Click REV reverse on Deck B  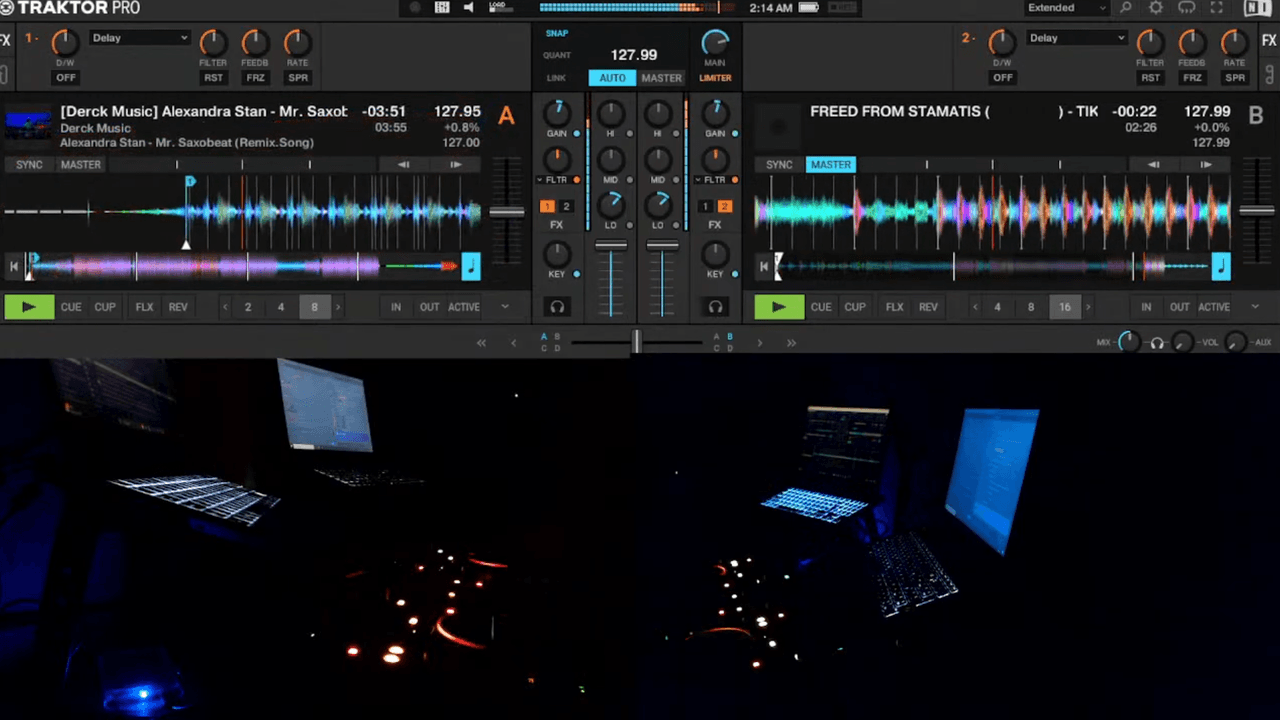[928, 307]
